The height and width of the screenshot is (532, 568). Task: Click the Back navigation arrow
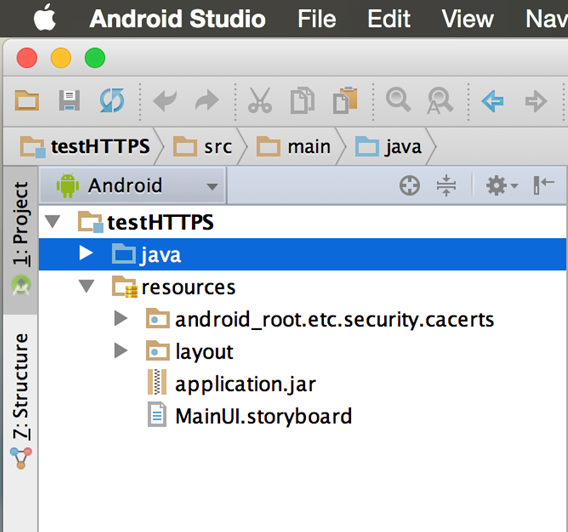point(492,101)
